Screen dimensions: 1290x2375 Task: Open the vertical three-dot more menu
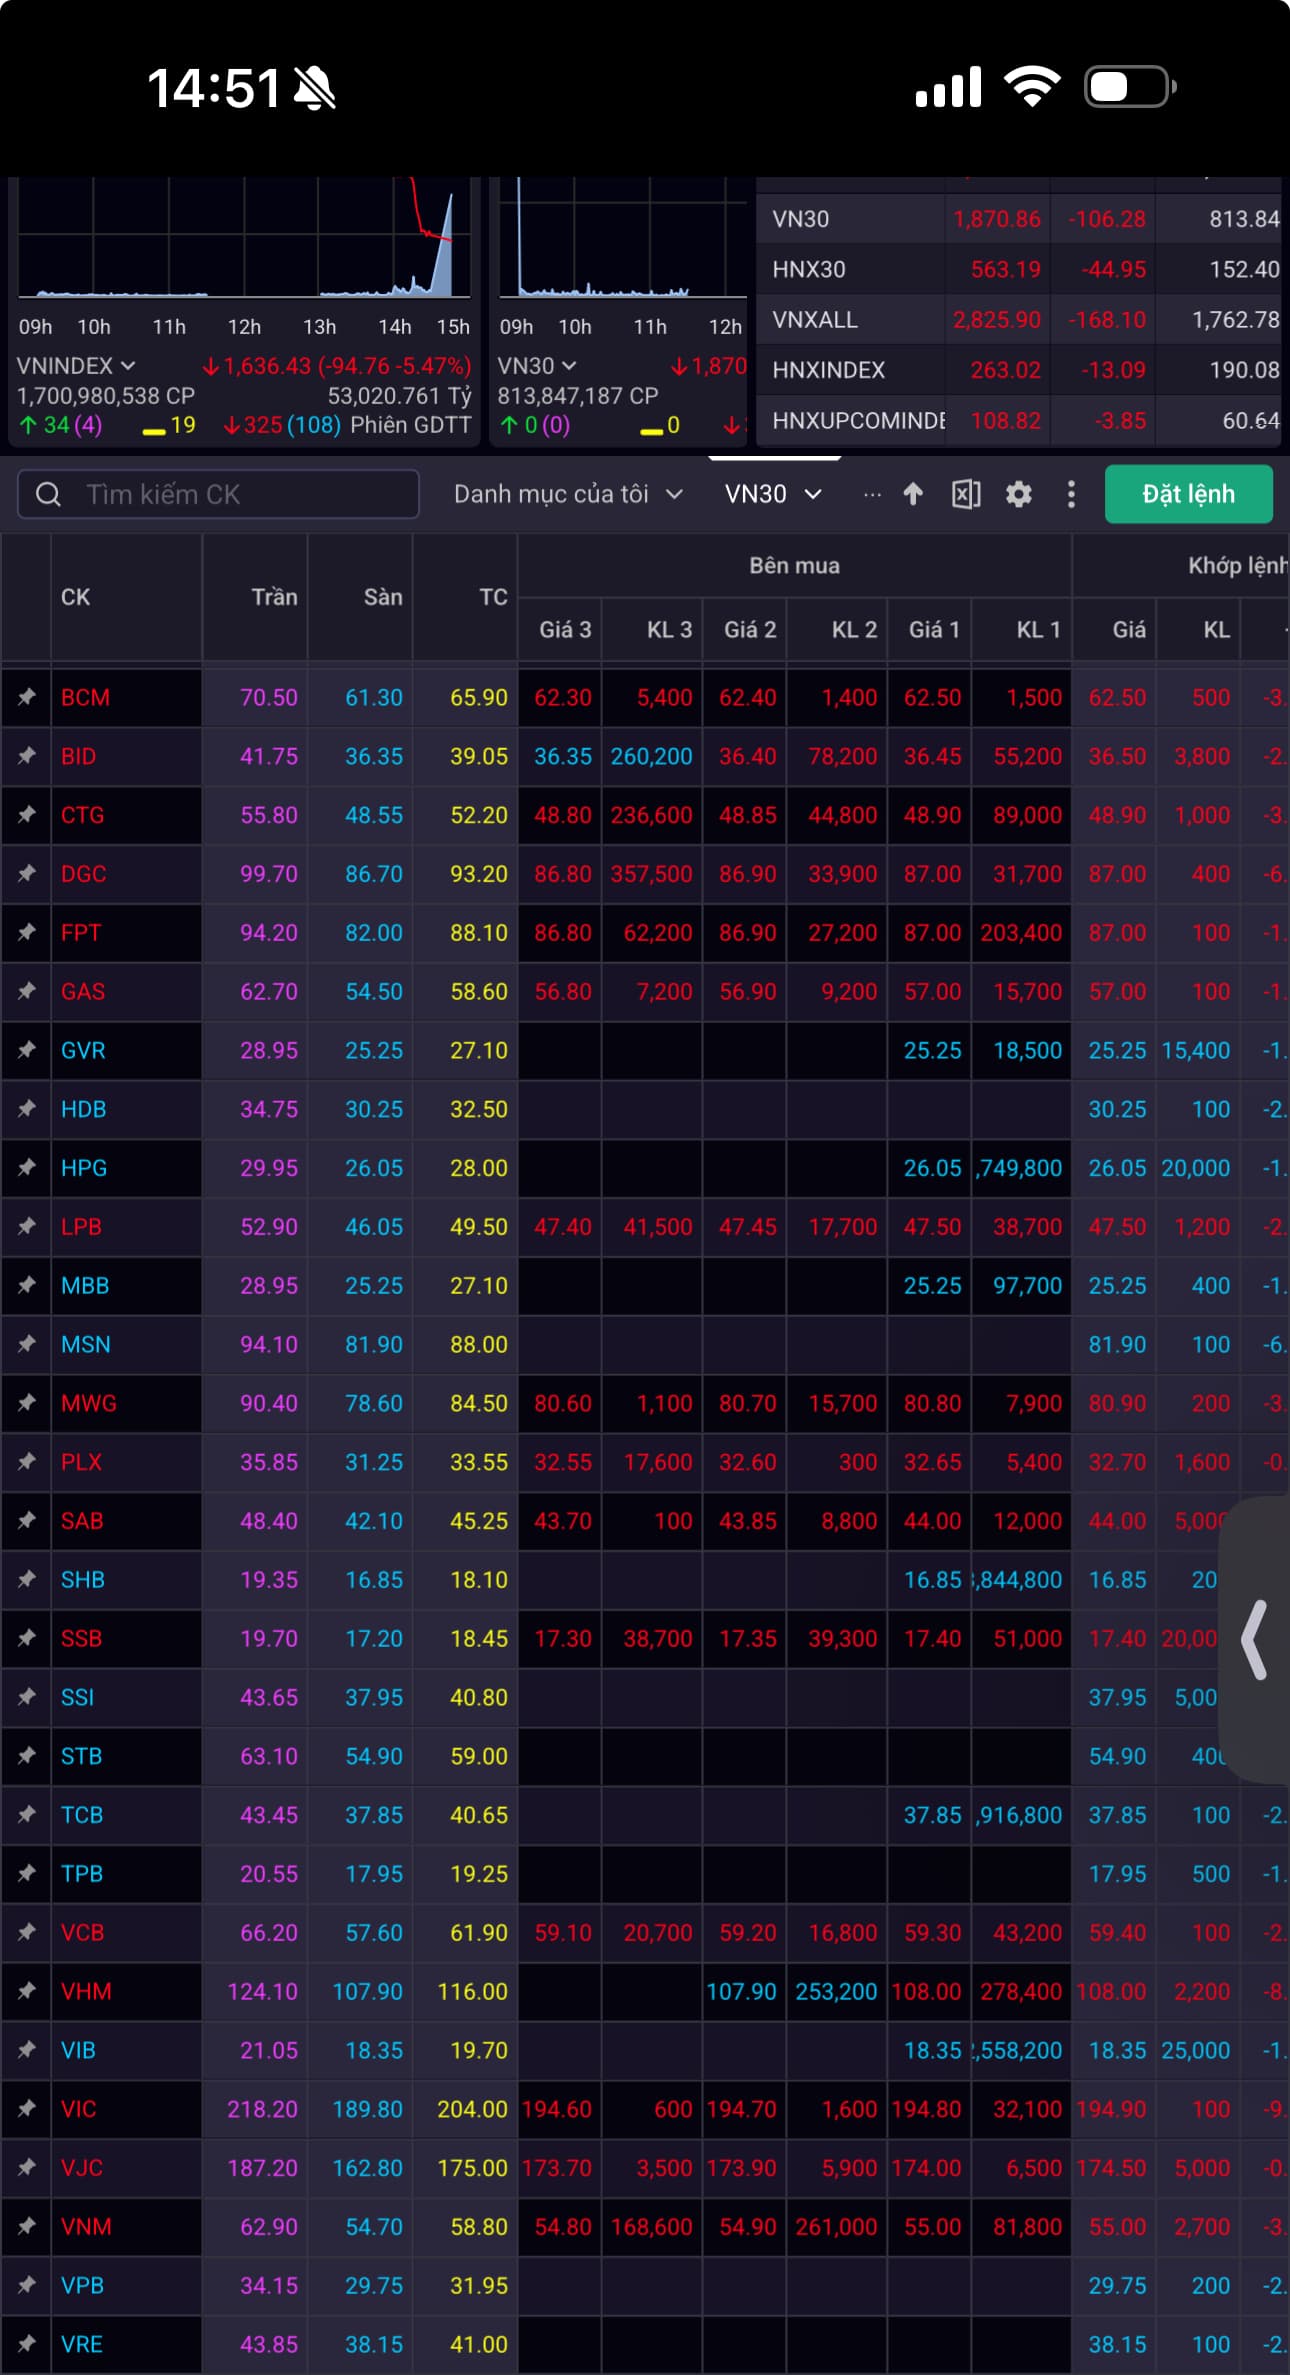1071,494
